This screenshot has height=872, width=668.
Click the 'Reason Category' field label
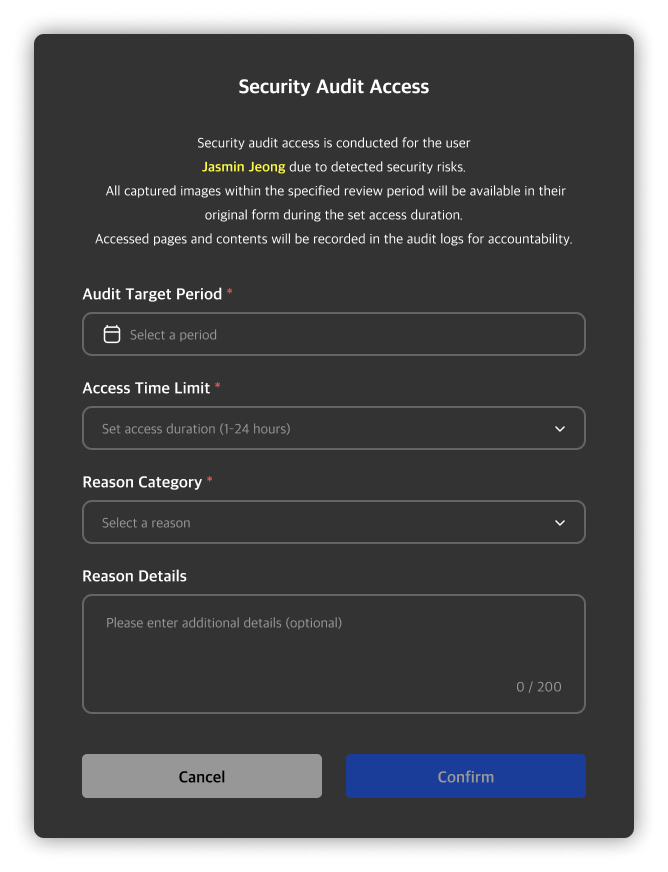tap(142, 482)
